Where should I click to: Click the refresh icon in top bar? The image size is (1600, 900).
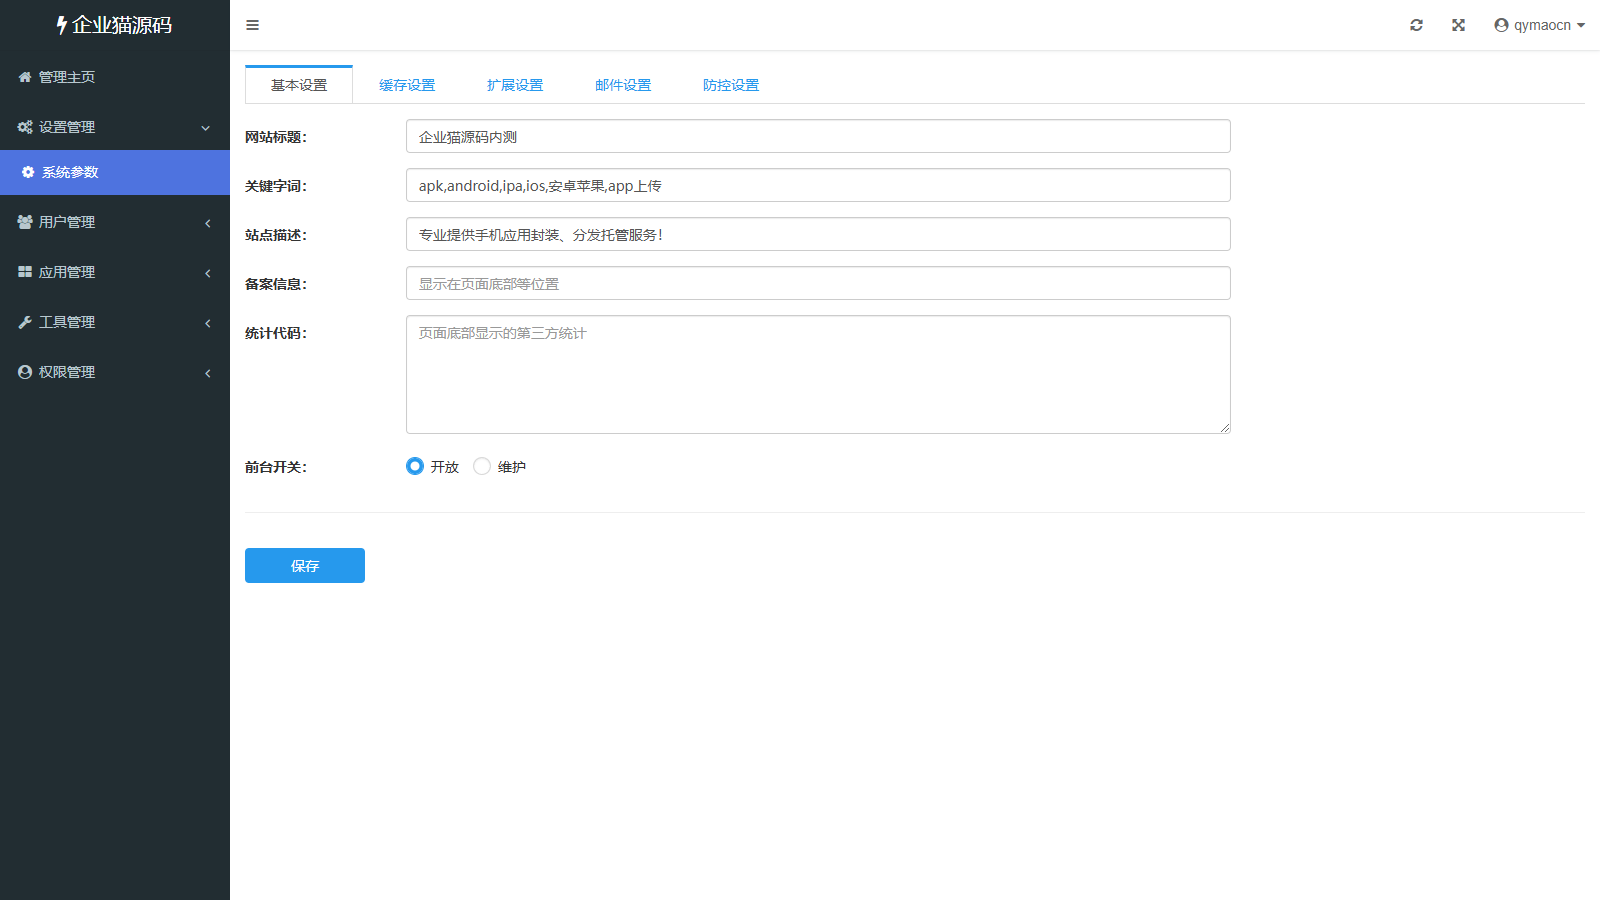1416,25
